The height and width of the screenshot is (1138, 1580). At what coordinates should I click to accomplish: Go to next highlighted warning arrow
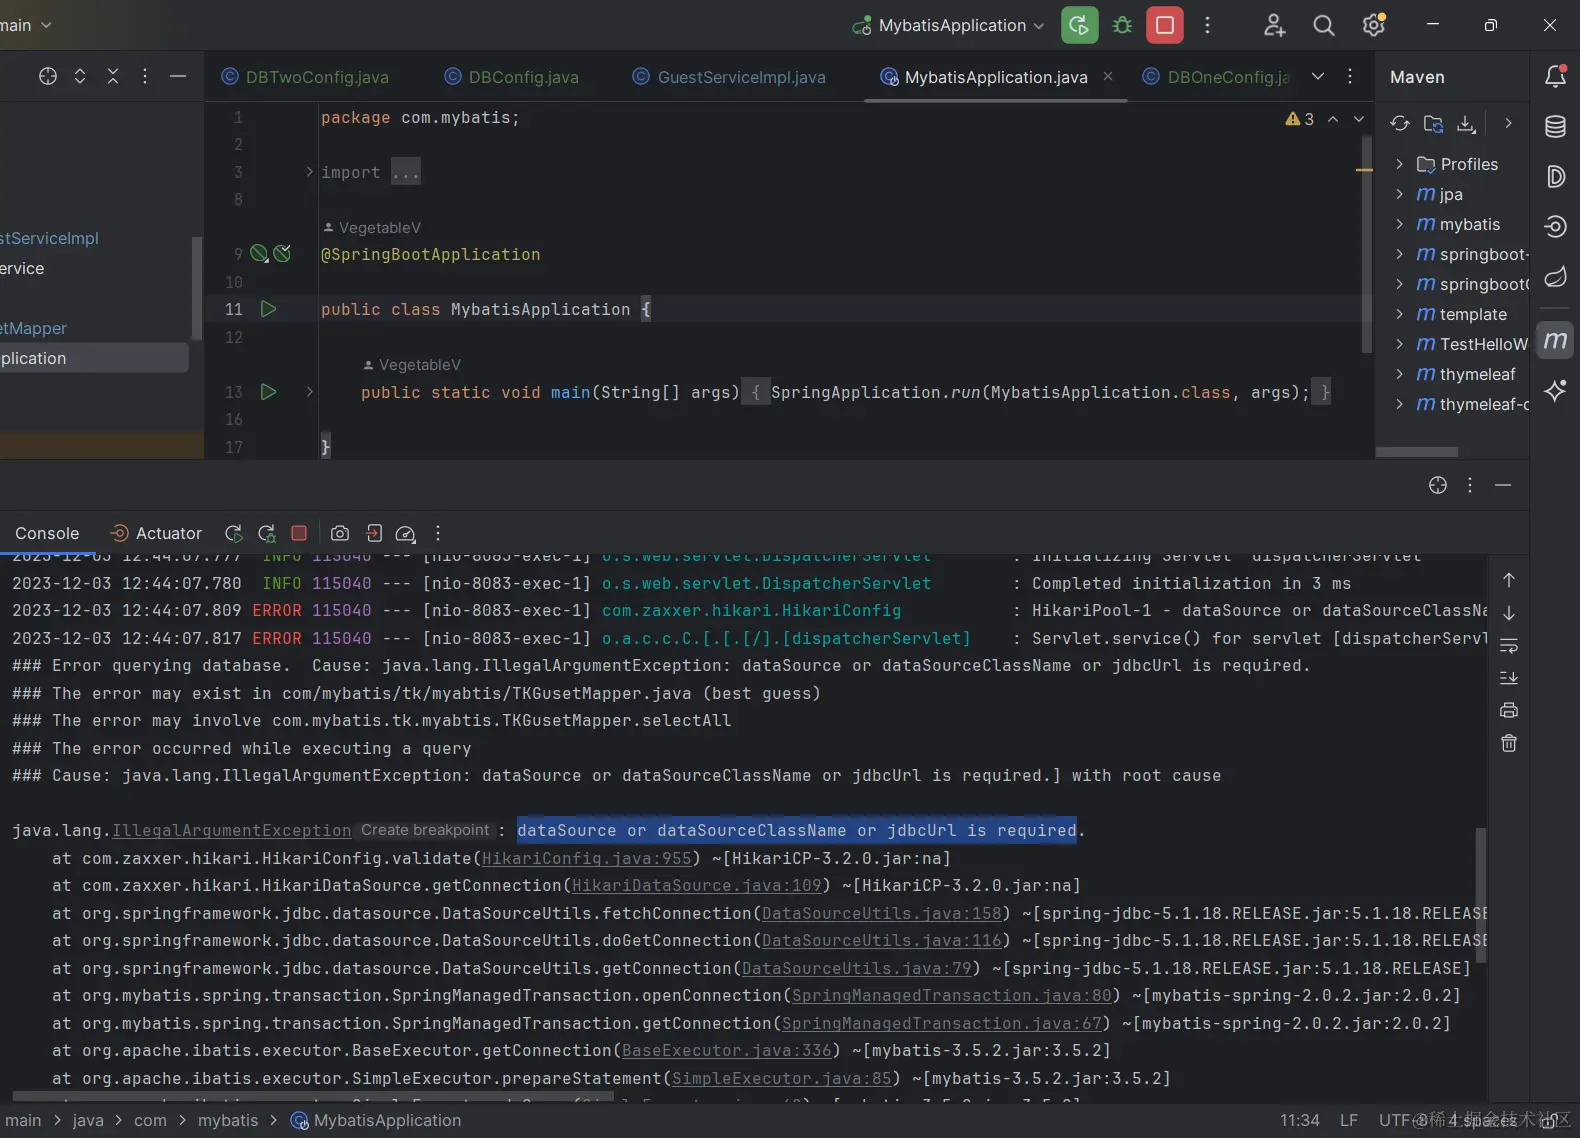tap(1358, 119)
